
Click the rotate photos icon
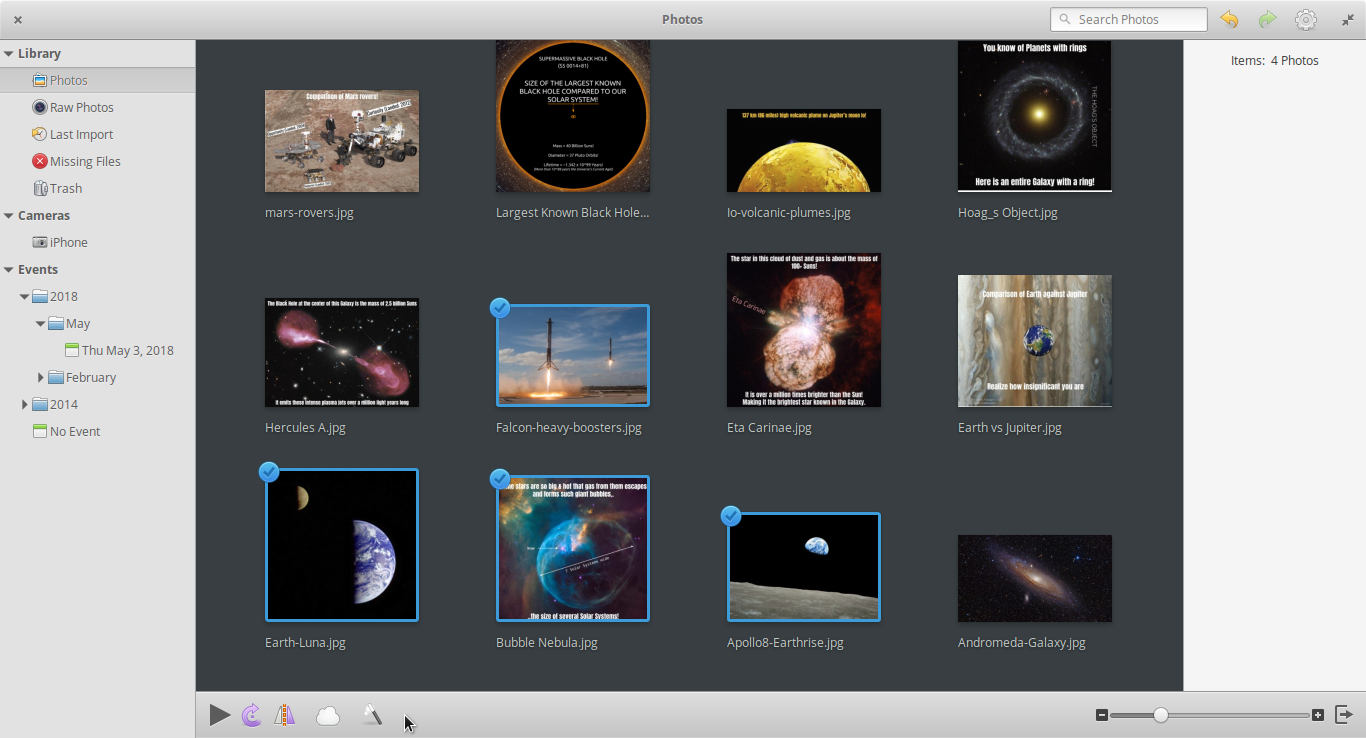252,715
